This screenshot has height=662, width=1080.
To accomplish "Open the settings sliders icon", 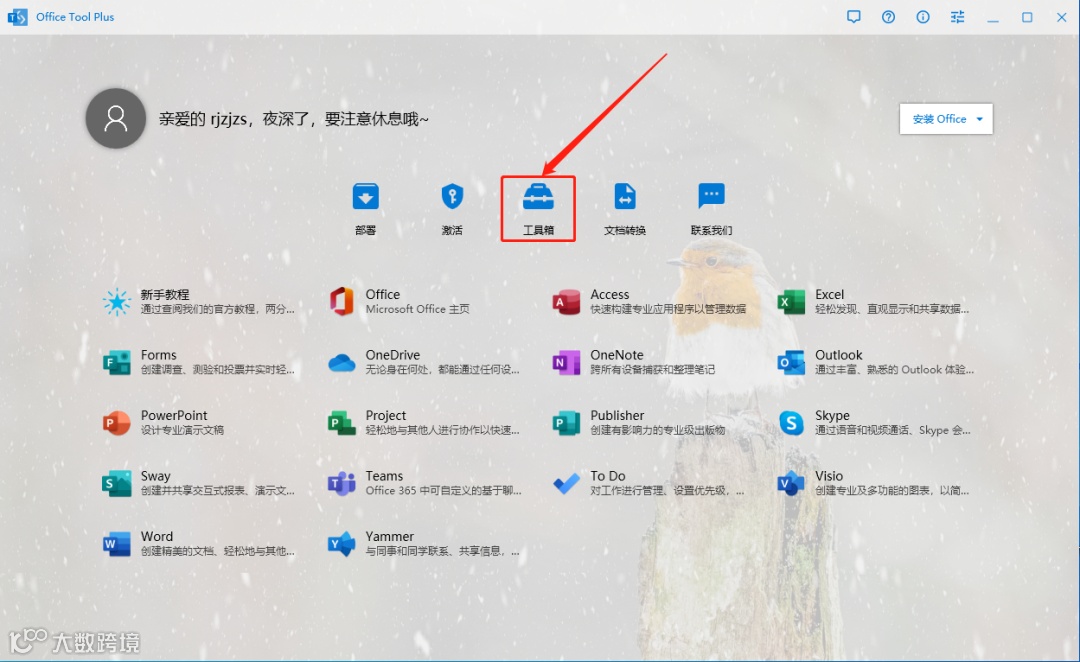I will click(957, 17).
